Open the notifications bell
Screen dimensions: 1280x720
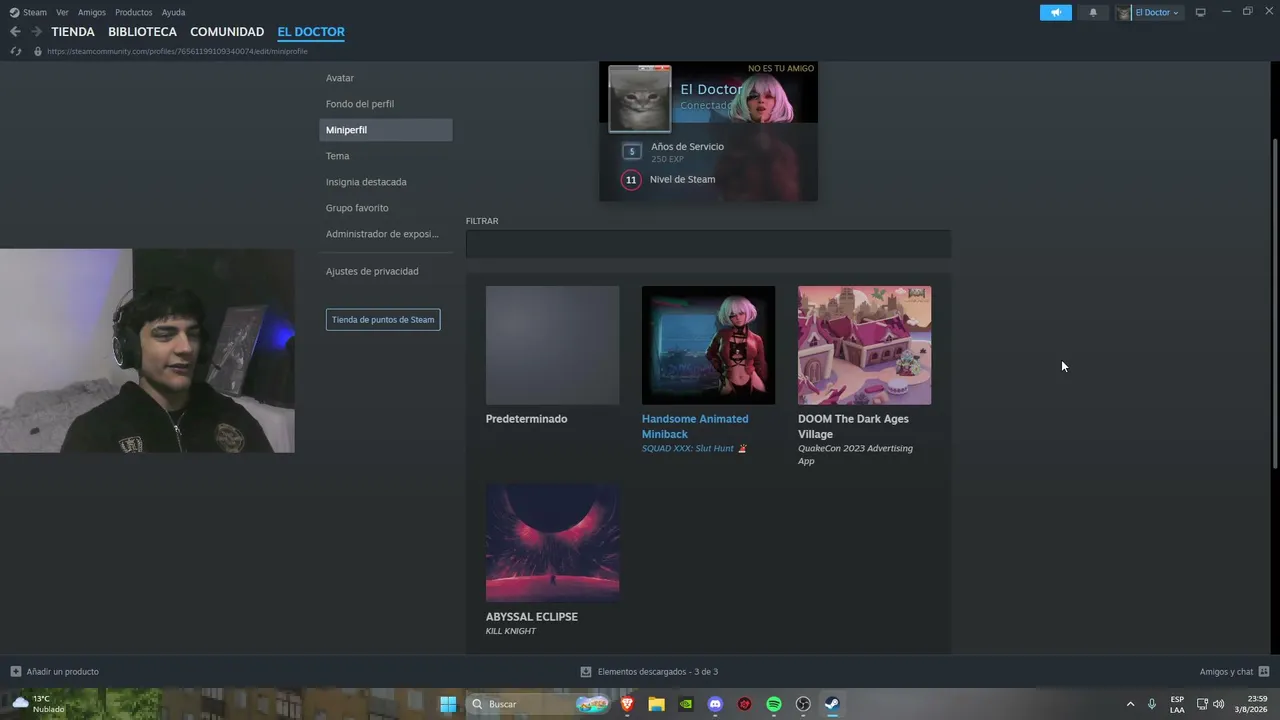(1093, 12)
